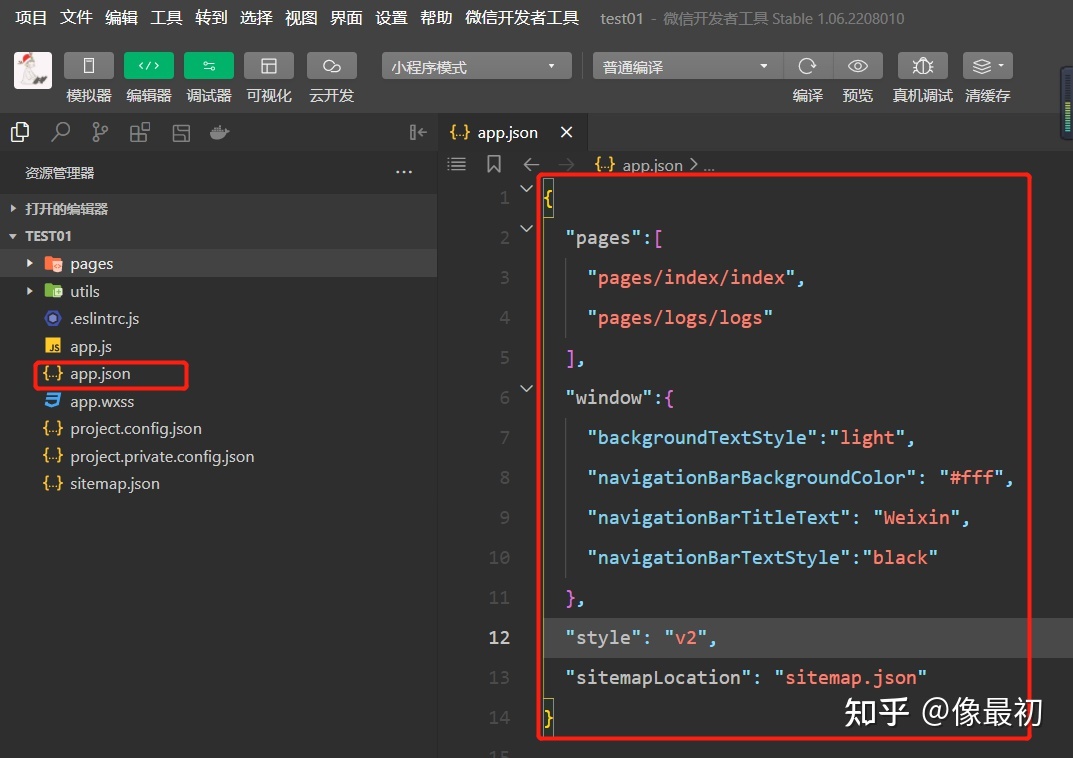Click the explorer more options ellipsis
Viewport: 1073px width, 758px height.
click(x=404, y=173)
